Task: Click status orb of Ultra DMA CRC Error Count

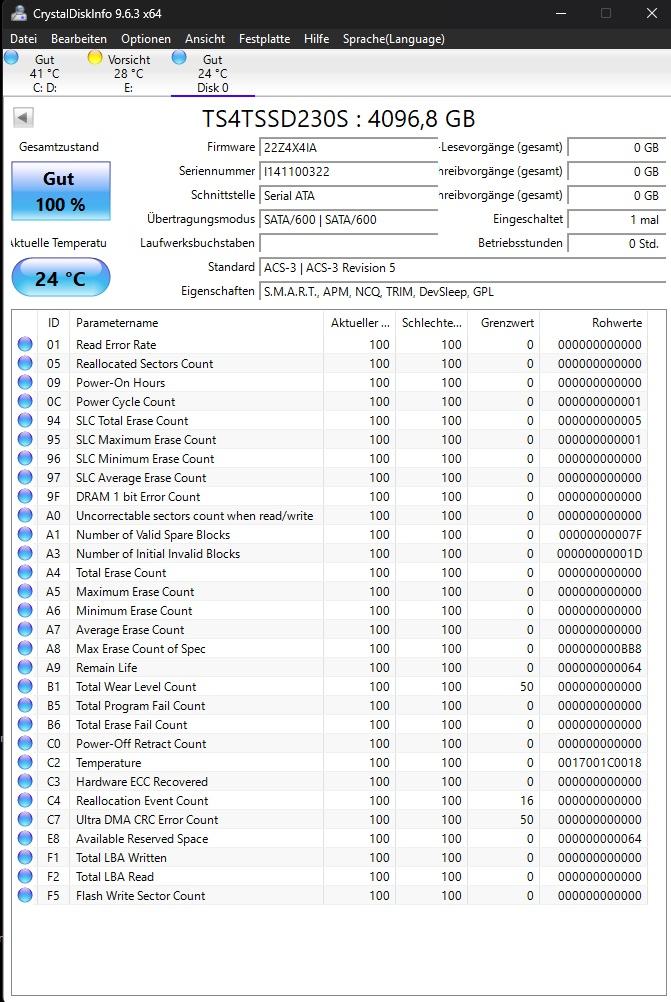Action: [x=25, y=819]
